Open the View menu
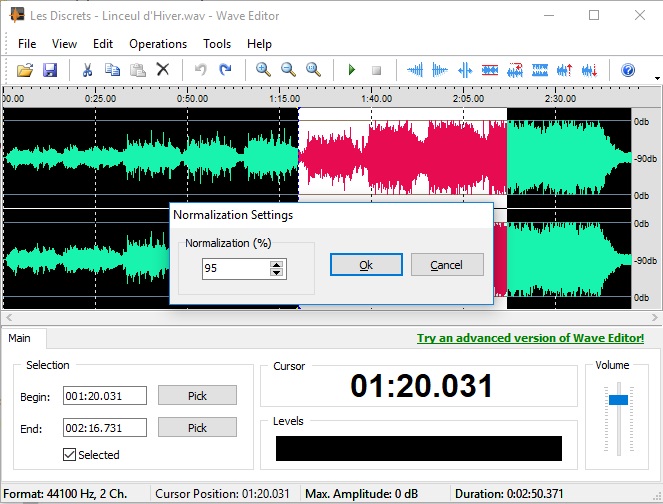 [64, 44]
